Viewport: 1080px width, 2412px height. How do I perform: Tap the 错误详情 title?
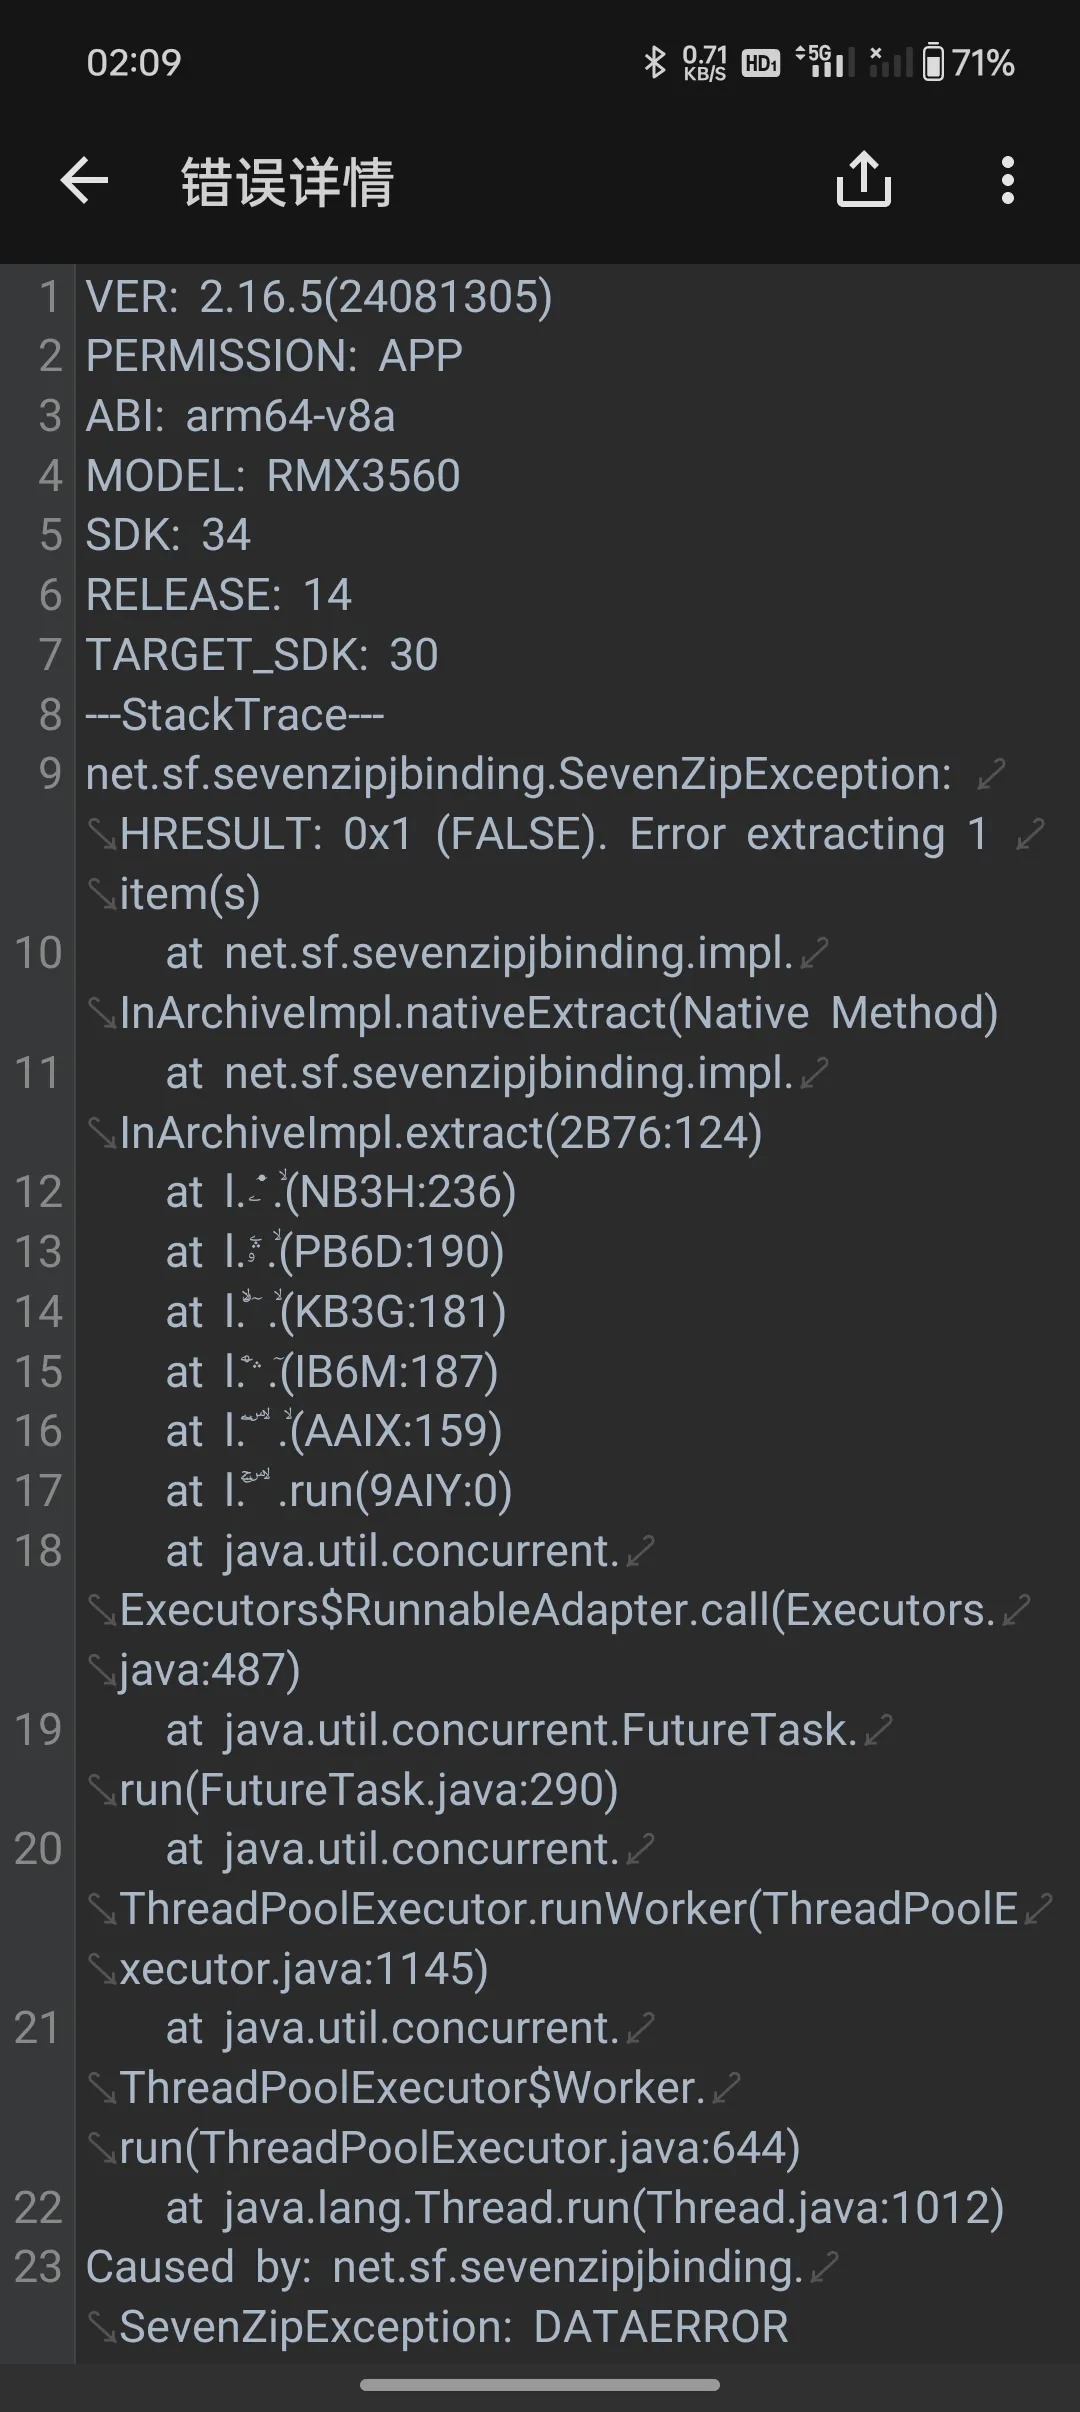pos(287,182)
